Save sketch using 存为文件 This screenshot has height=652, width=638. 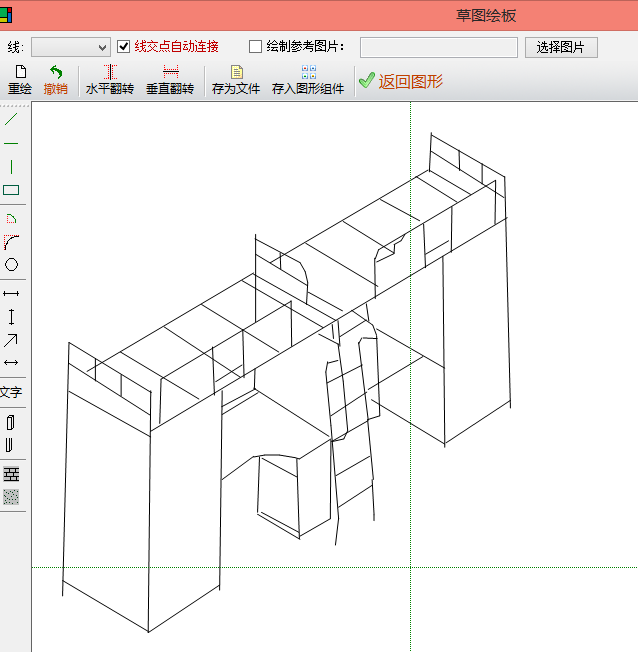[236, 80]
